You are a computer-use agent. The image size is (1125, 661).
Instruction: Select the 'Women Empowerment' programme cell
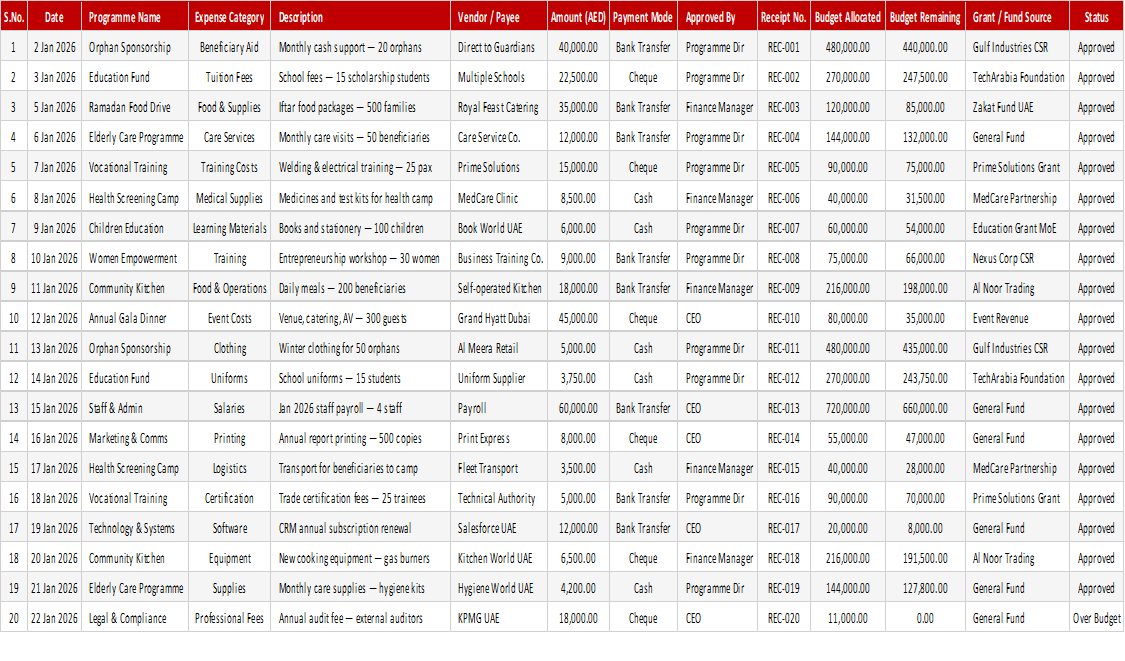pos(134,258)
